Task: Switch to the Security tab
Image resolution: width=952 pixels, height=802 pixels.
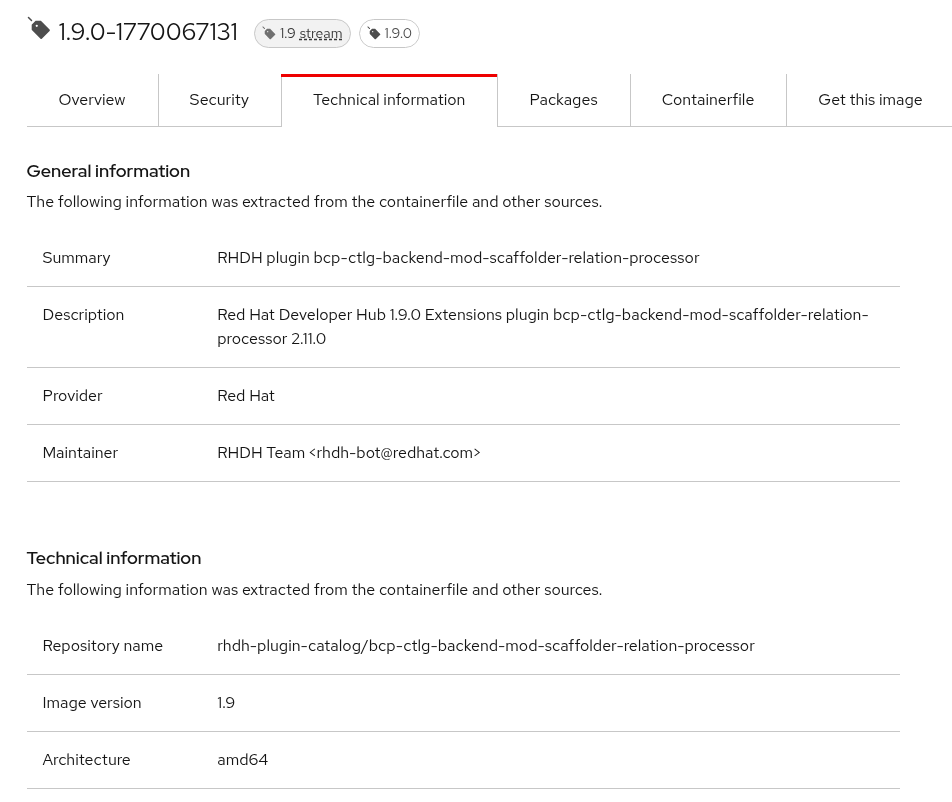Action: tap(219, 100)
